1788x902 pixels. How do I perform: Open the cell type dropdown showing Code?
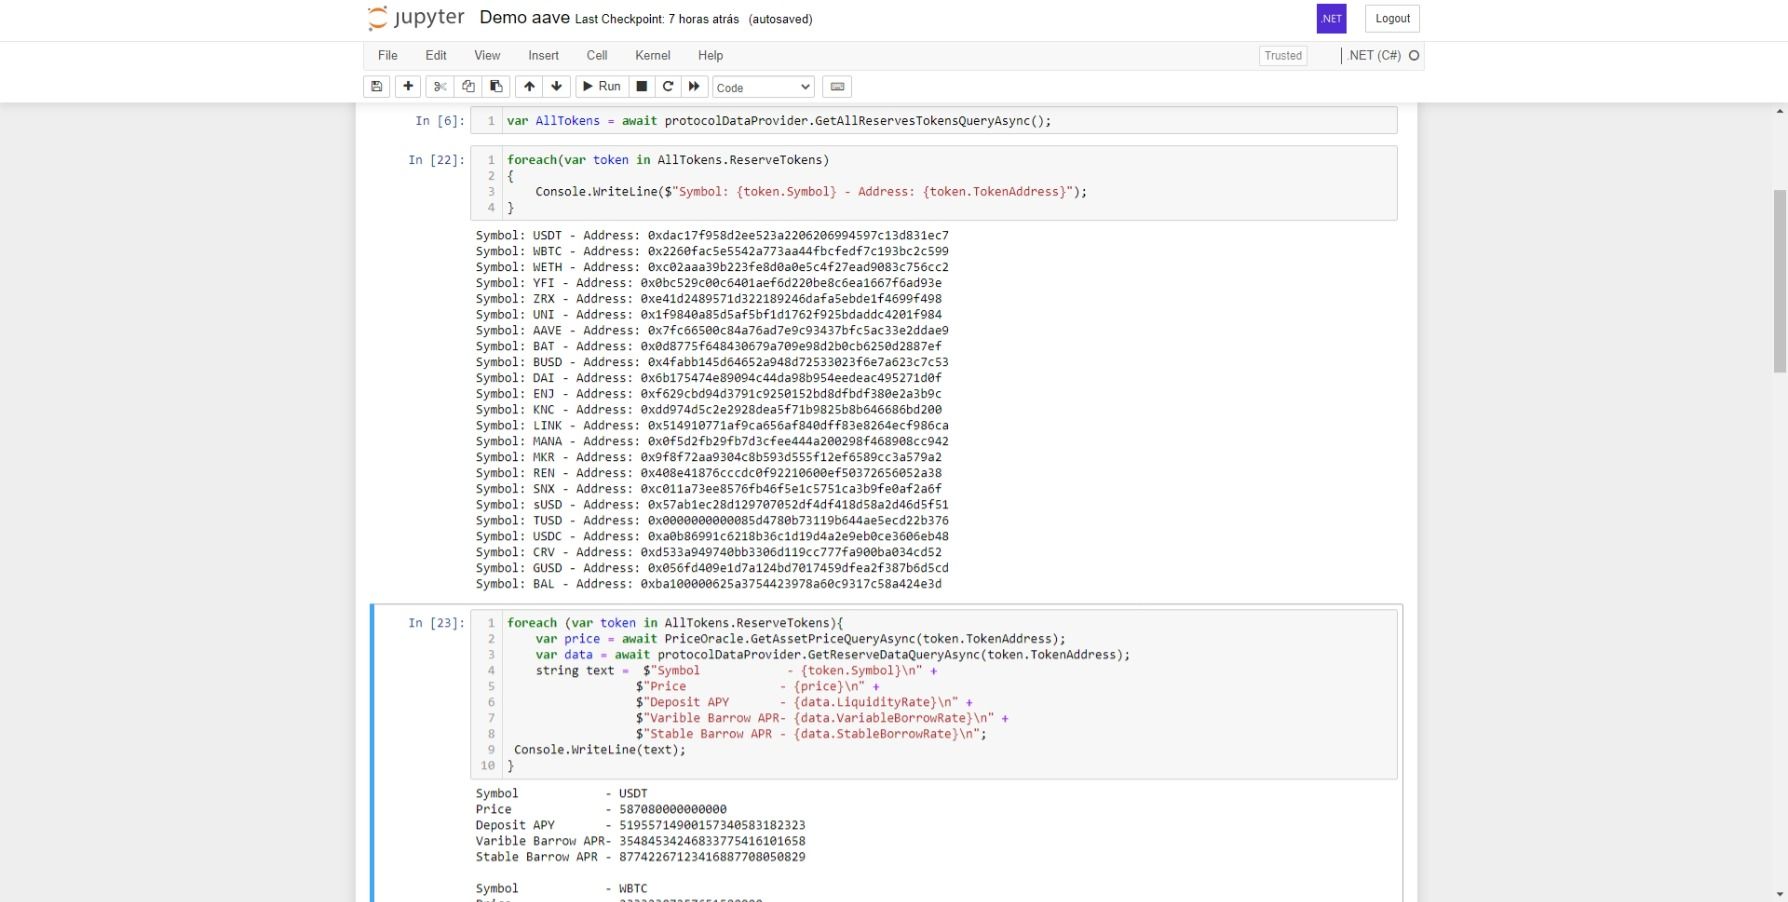tap(763, 87)
